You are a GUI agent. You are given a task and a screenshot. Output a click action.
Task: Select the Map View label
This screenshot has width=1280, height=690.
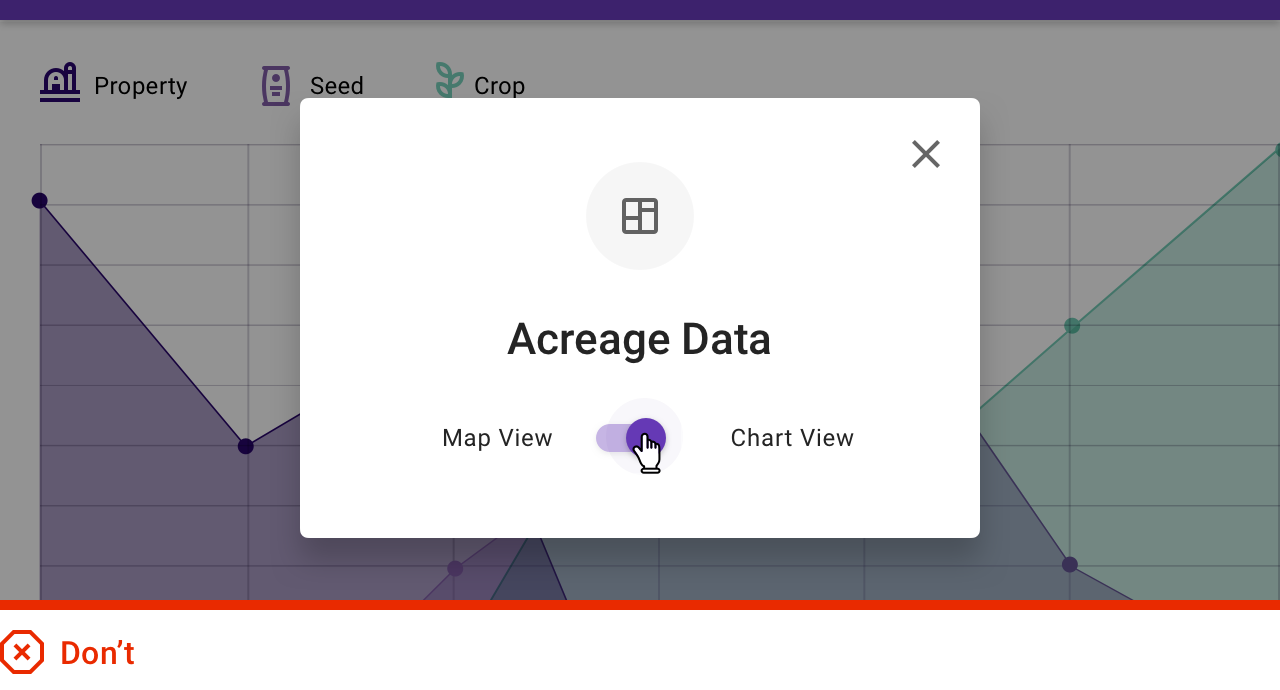(x=497, y=438)
